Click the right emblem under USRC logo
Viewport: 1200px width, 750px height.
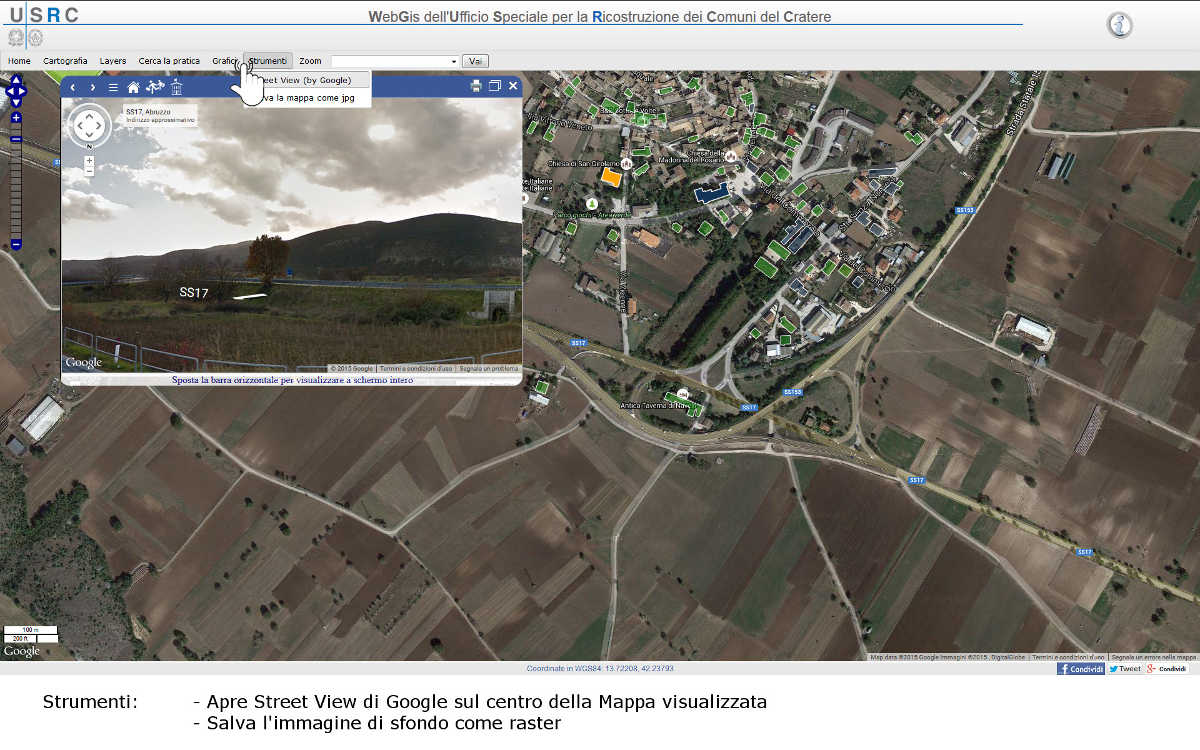pyautogui.click(x=35, y=38)
